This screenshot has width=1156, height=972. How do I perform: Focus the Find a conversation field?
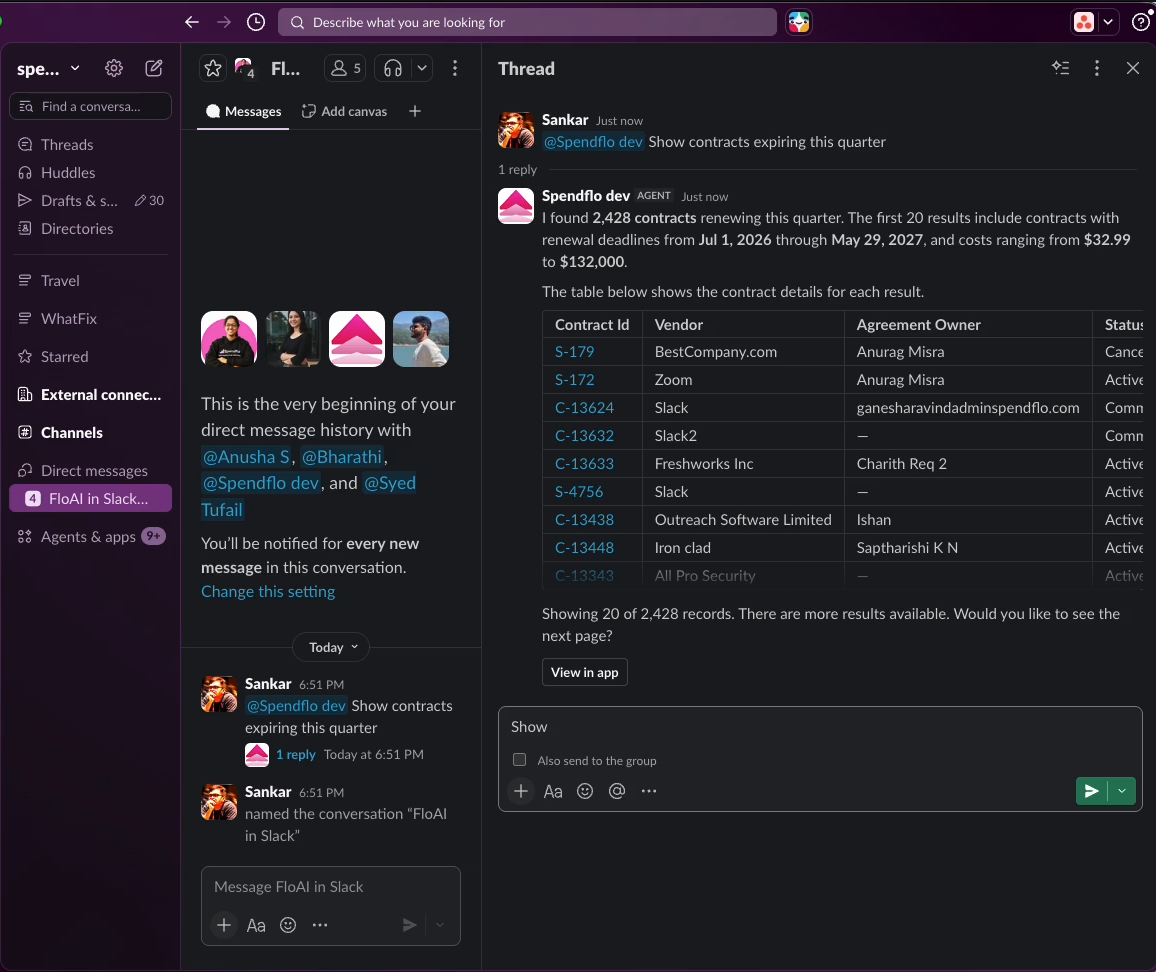click(91, 106)
